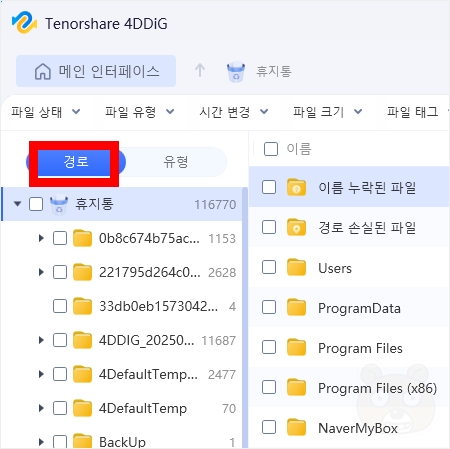Image resolution: width=450 pixels, height=449 pixels.
Task: Check the BackUp tree checkbox
Action: click(60, 442)
